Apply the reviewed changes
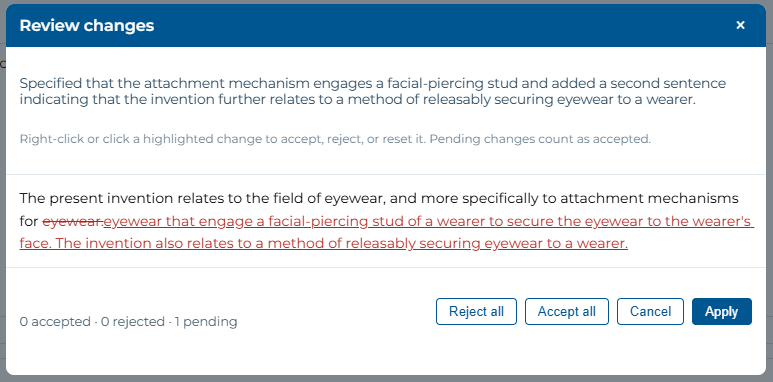The image size is (773, 382). (722, 312)
